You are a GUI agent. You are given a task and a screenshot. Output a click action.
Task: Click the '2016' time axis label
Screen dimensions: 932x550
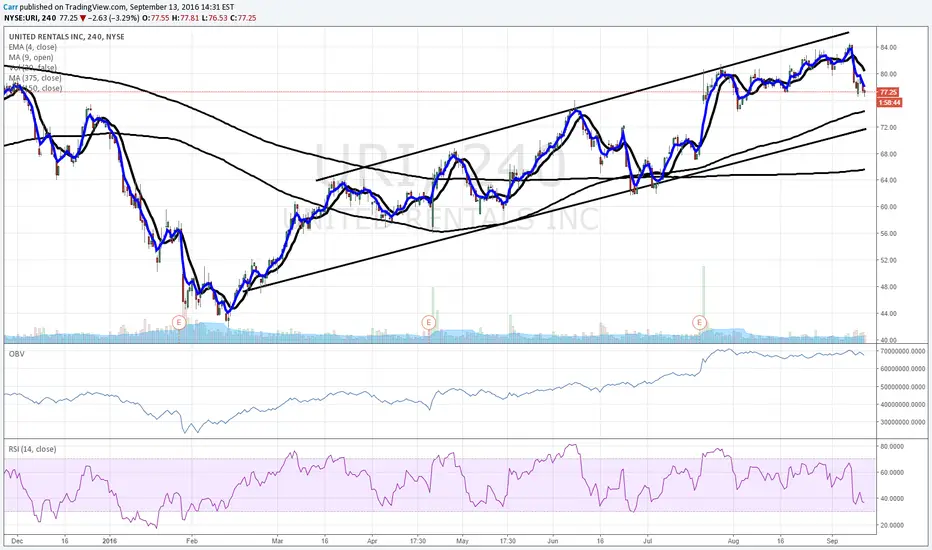(x=109, y=542)
